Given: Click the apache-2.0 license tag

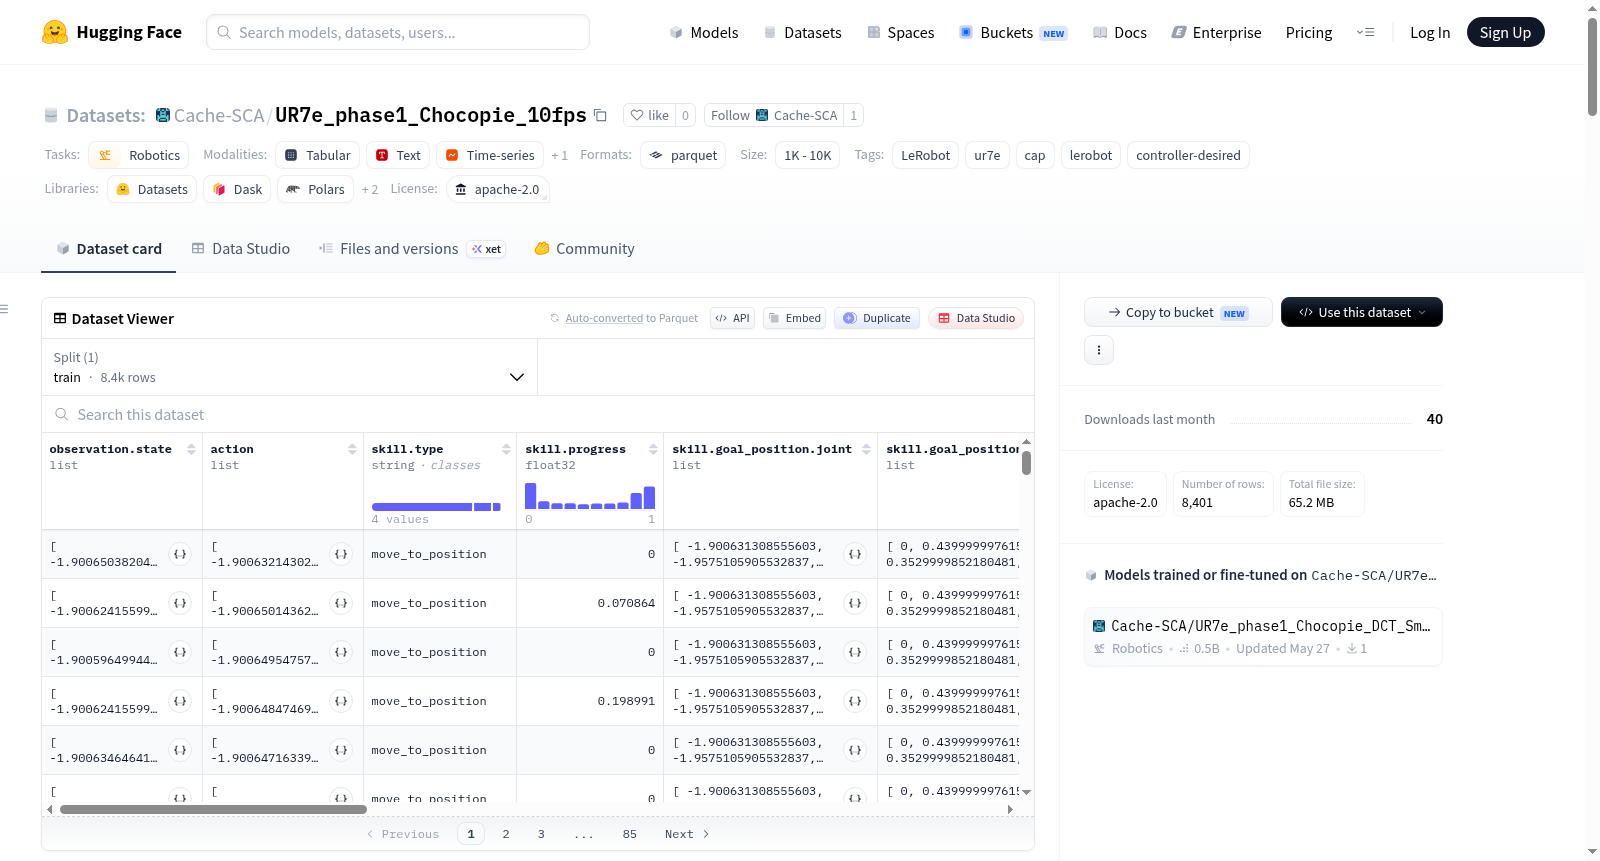Looking at the screenshot, I should tap(497, 190).
